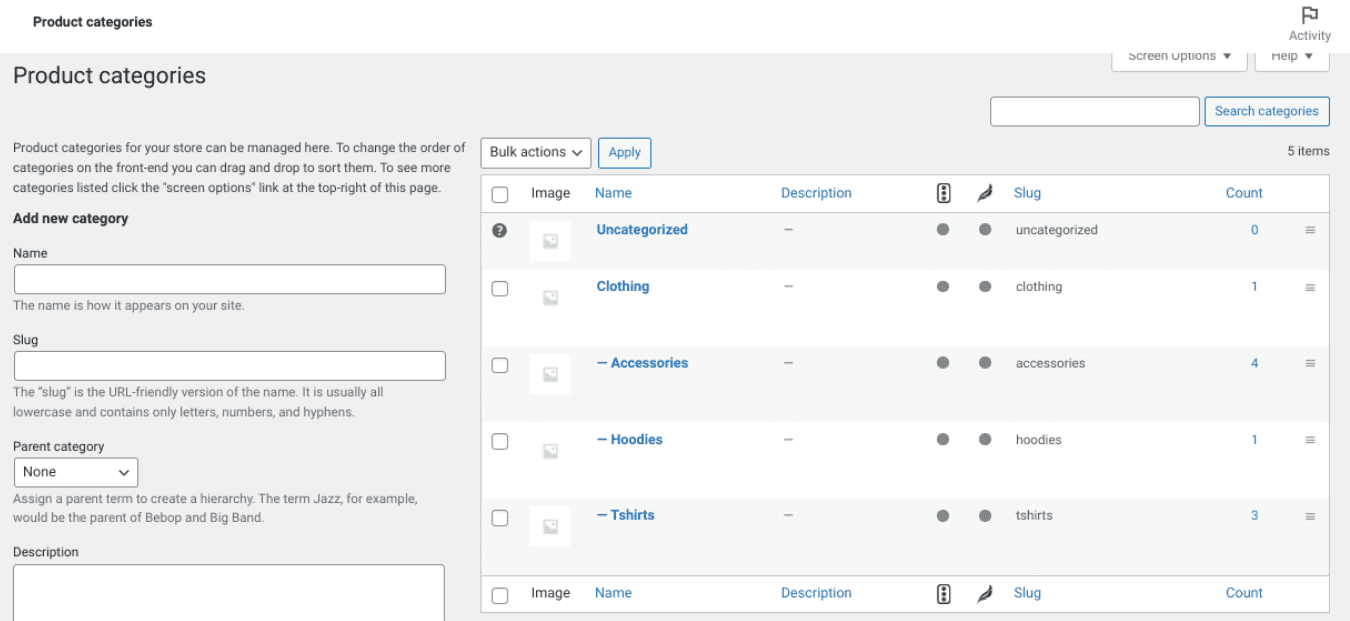Viewport: 1350px width, 621px height.
Task: Click the image placeholder thumbnail for Hoodies
Action: pos(549,450)
